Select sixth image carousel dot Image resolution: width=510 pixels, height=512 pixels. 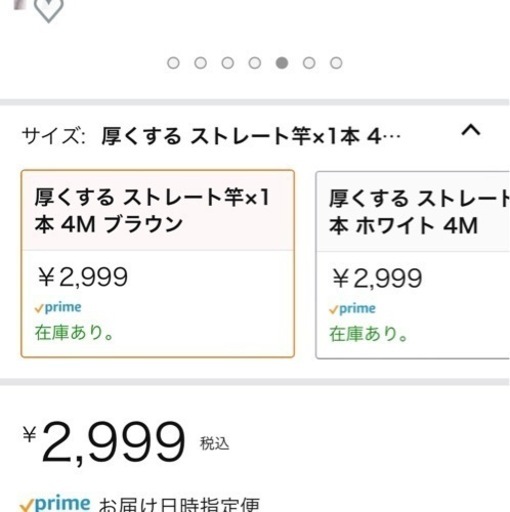click(x=309, y=63)
